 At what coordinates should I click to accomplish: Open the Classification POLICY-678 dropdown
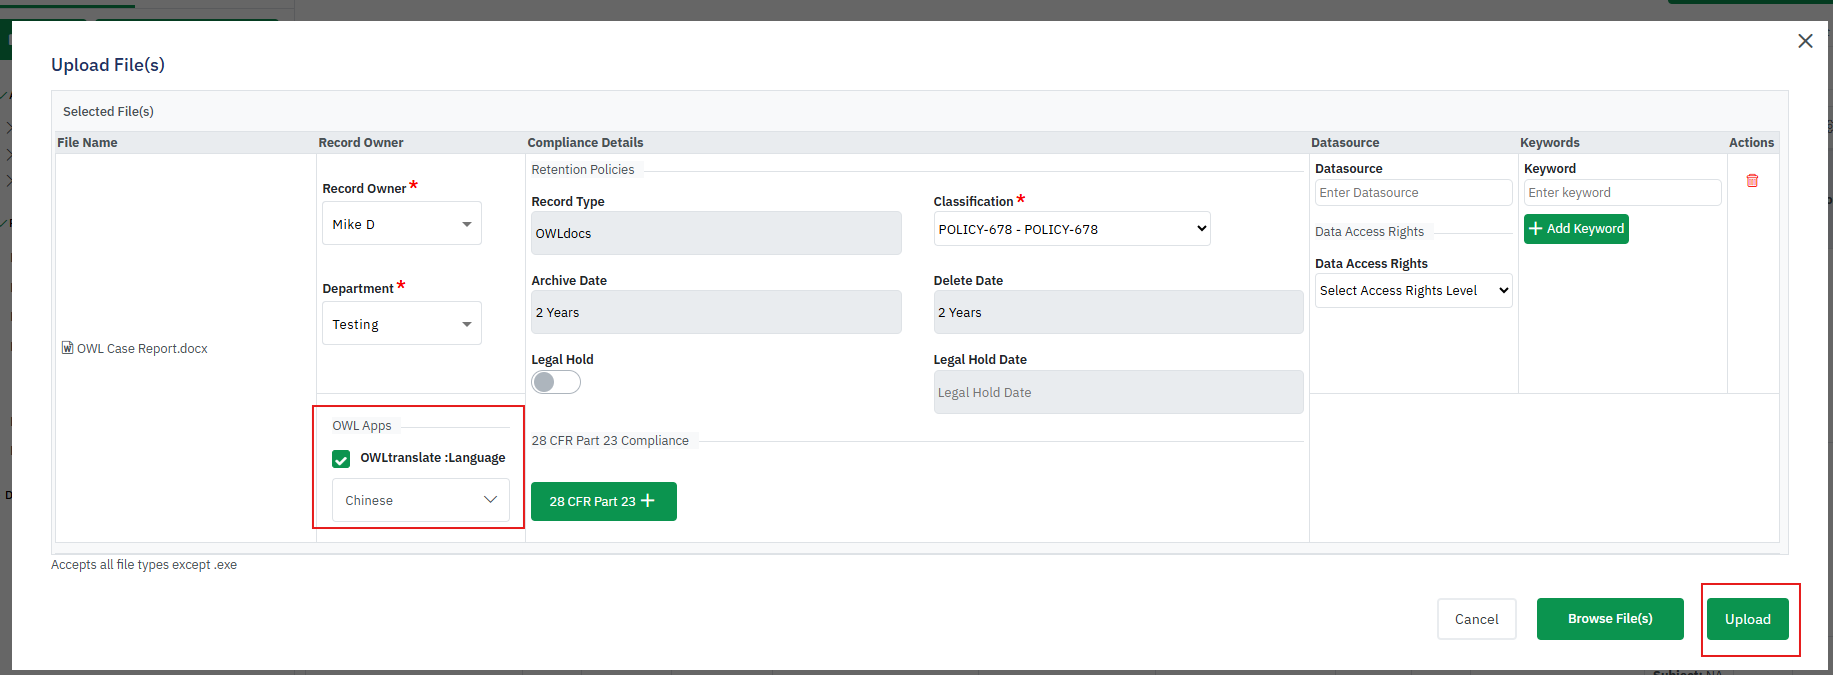coord(1071,229)
